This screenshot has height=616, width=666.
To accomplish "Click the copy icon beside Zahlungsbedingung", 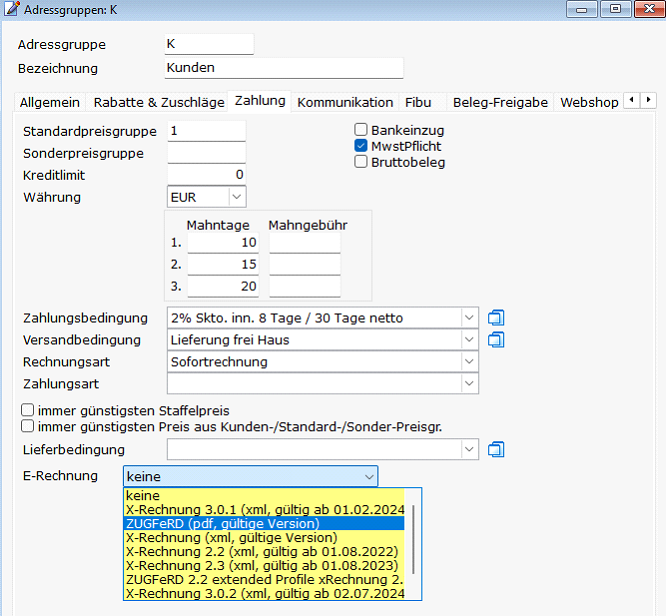I will pyautogui.click(x=496, y=318).
